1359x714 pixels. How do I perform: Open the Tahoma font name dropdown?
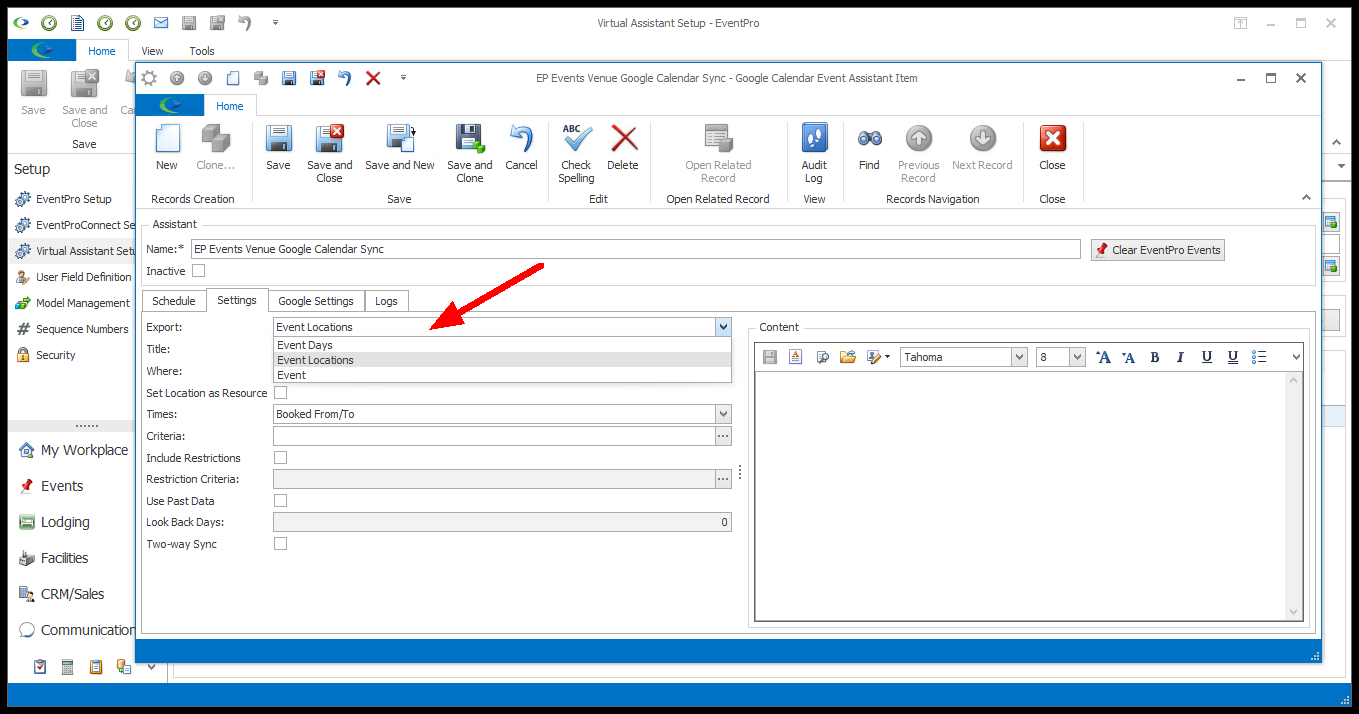tap(1019, 357)
